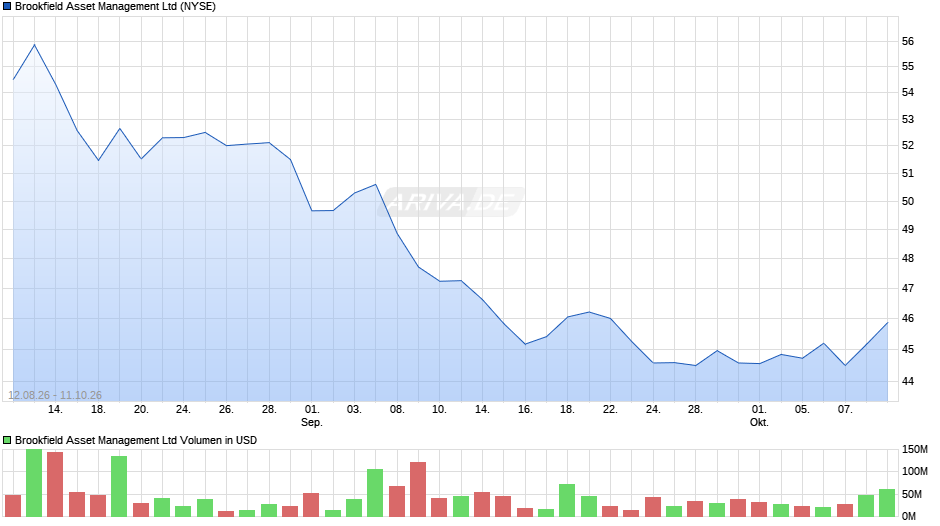Viewport: 940px width, 526px height.
Task: Click the tall red volume bar next to the 150M bar
Action: (x=55, y=484)
